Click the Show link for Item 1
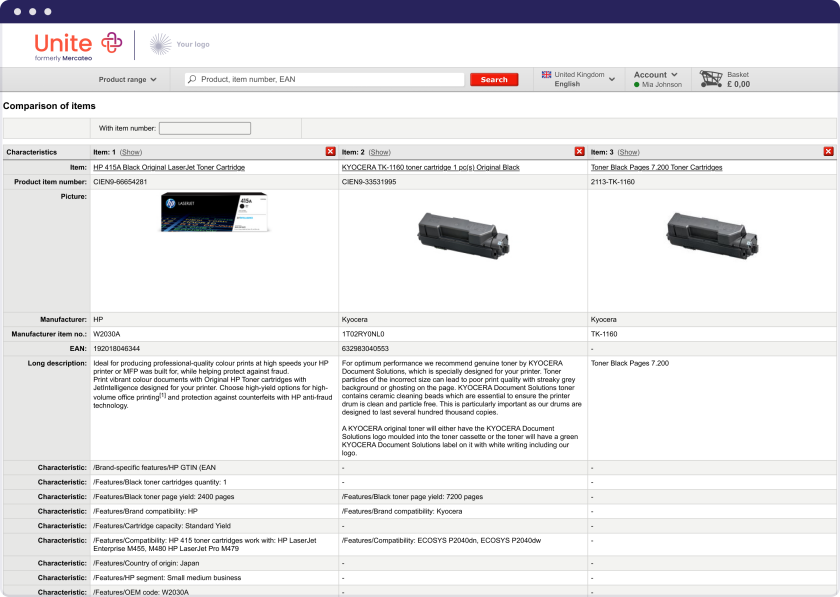Image resolution: width=840 pixels, height=597 pixels. (x=131, y=152)
